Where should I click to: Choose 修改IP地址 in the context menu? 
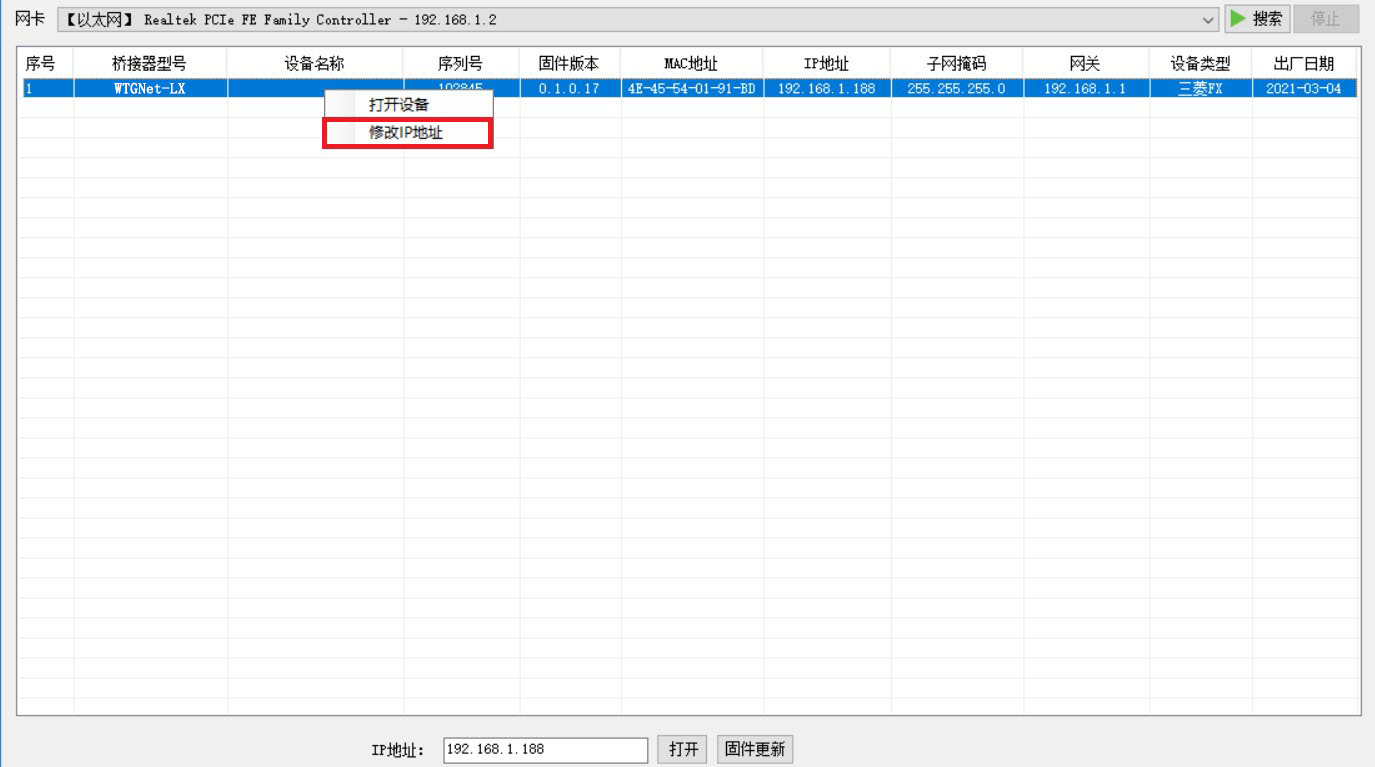(x=408, y=133)
